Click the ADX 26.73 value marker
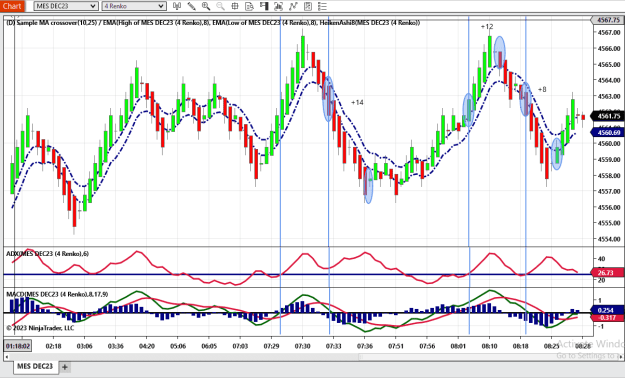Screen dimensions: 625x378 pyautogui.click(x=606, y=273)
